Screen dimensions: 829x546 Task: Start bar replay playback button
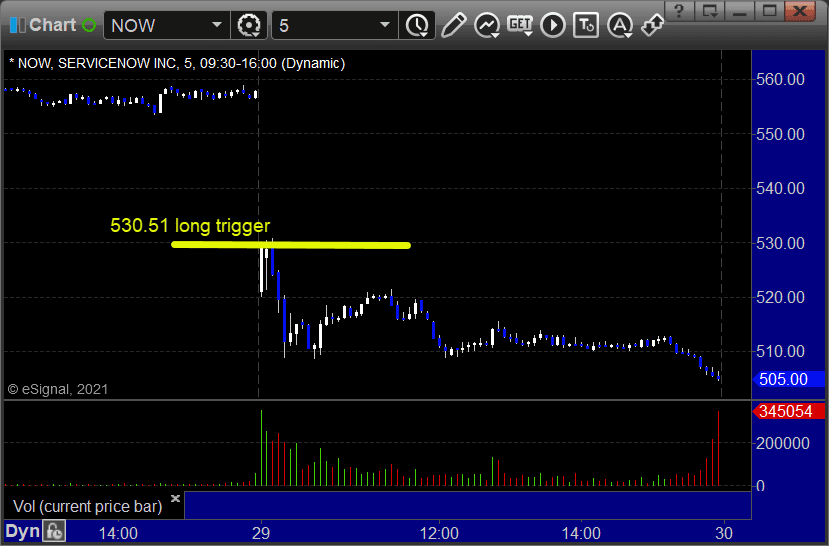(x=553, y=25)
